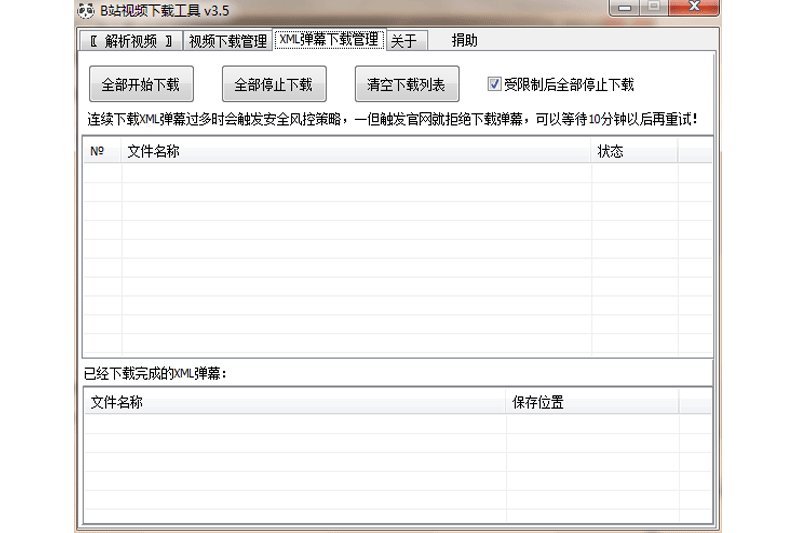Screen dimensions: 800x533
Task: Open the 【解析视频】 tab
Action: pyautogui.click(x=131, y=41)
